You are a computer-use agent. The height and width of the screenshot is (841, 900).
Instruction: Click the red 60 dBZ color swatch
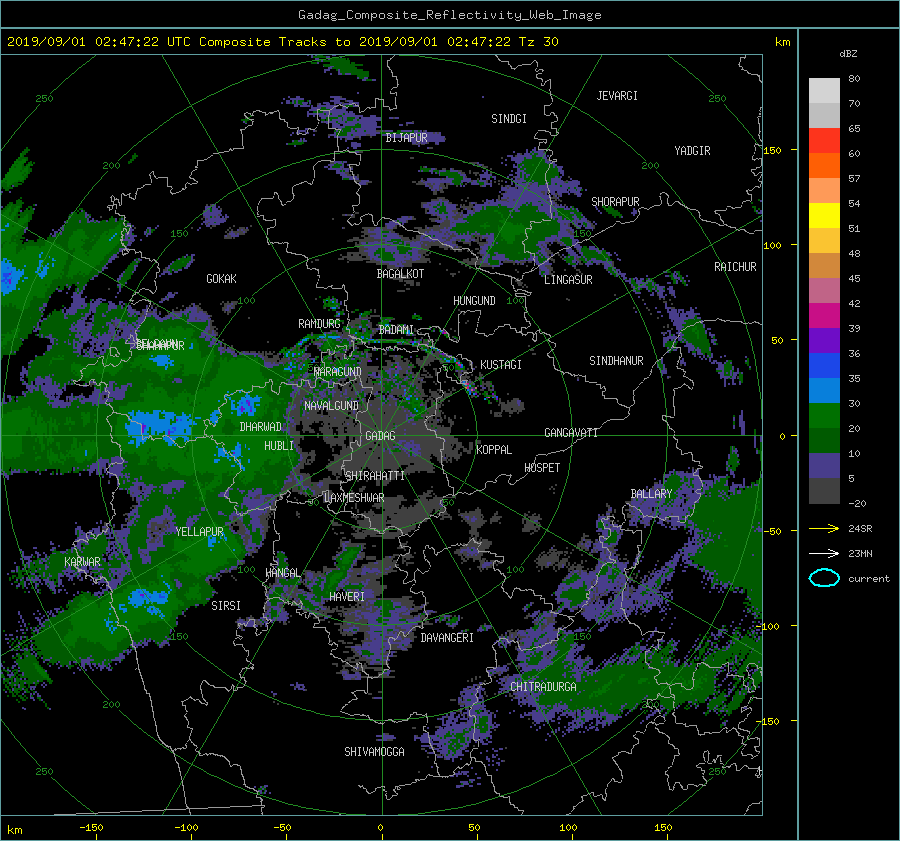point(824,141)
